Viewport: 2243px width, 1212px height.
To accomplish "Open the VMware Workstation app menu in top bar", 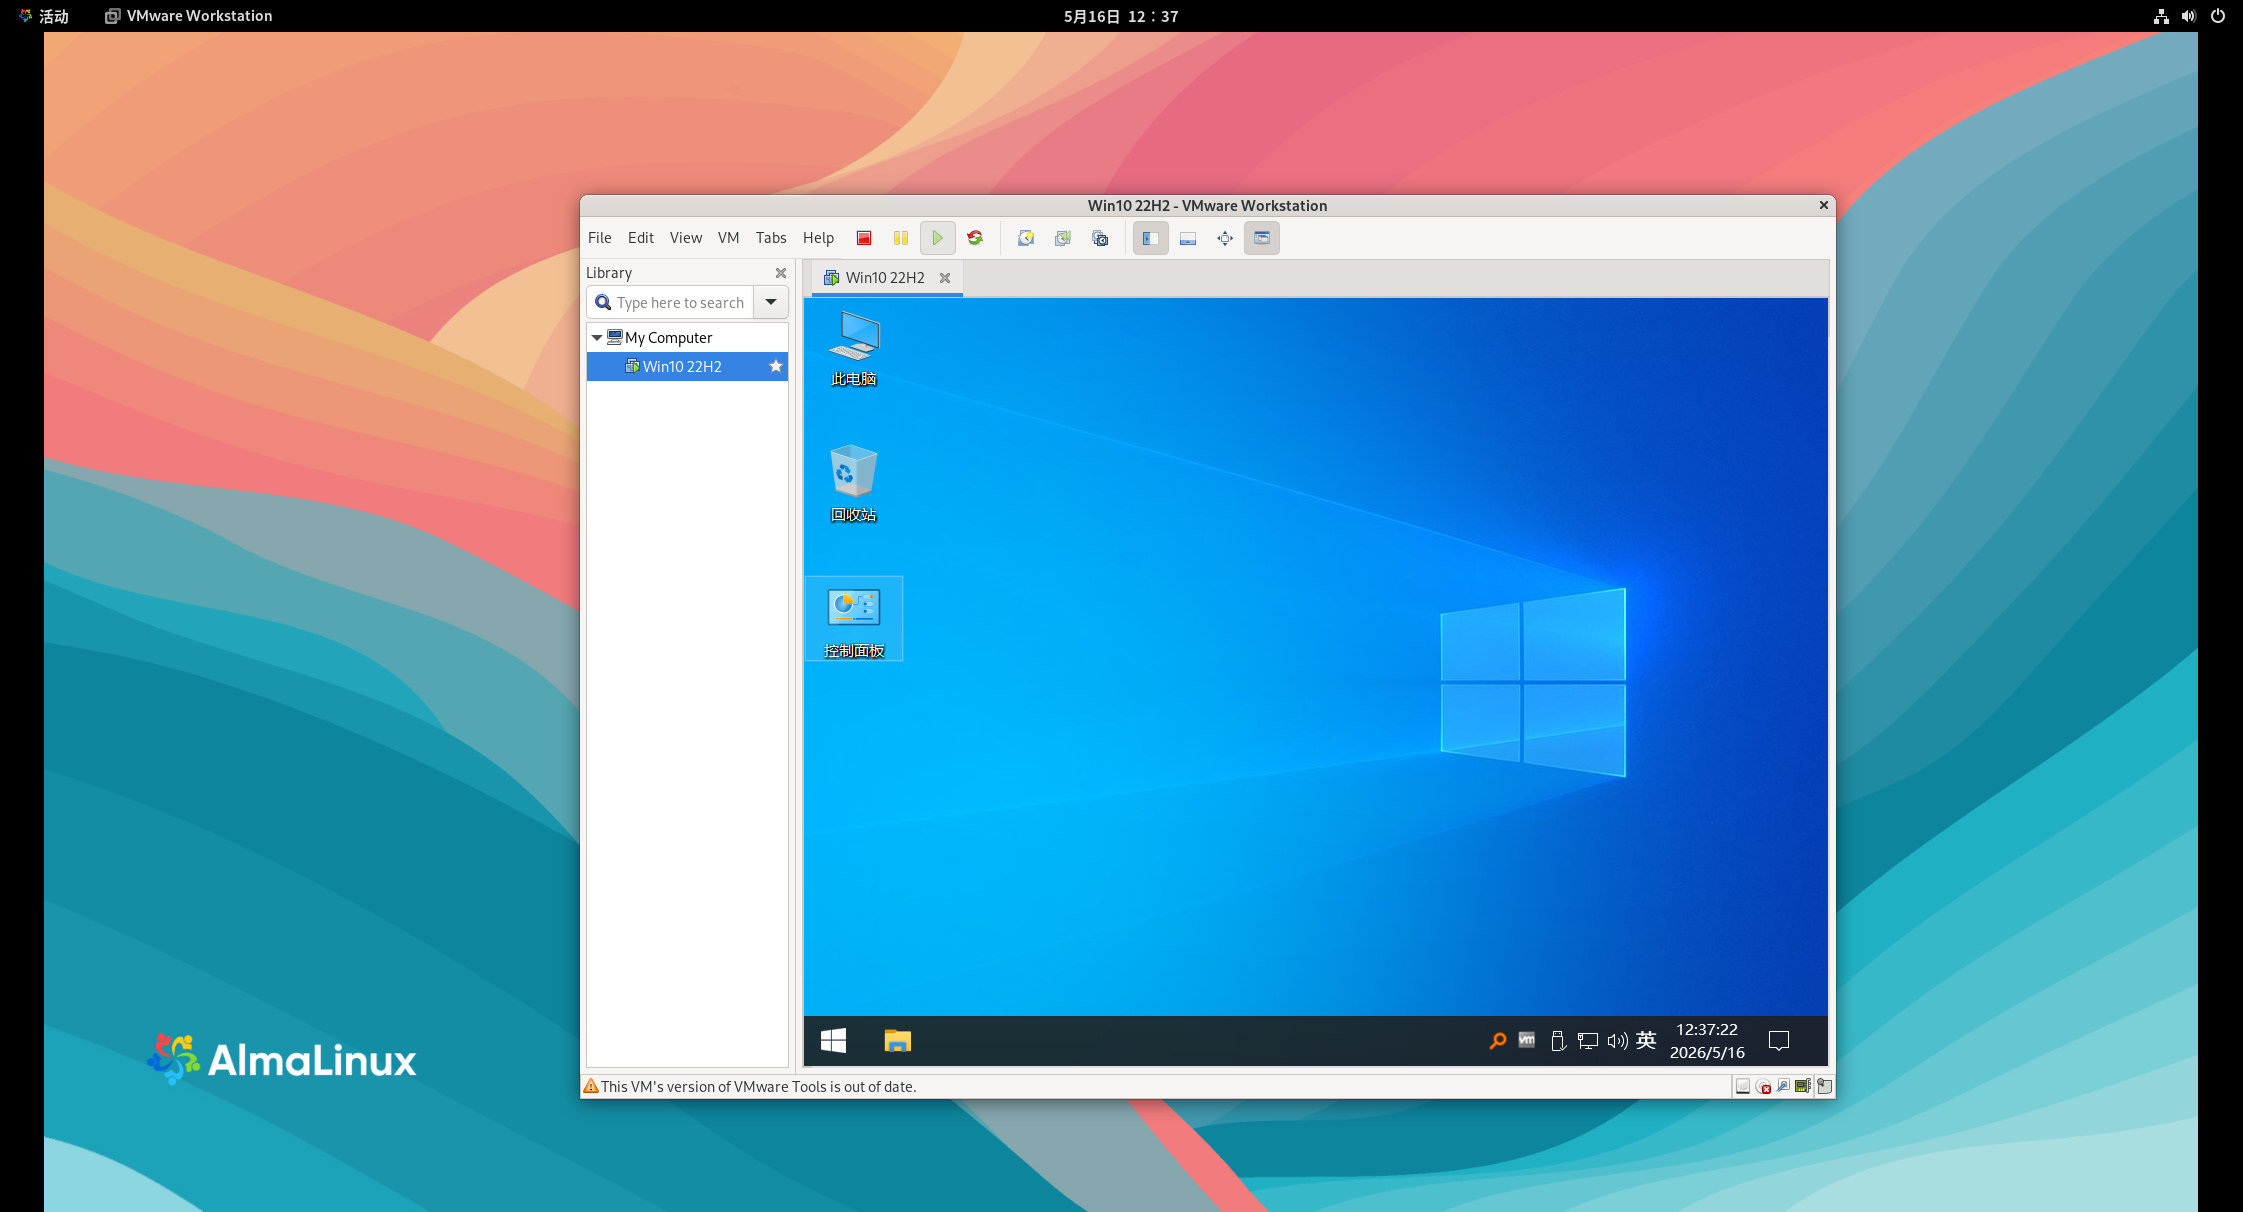I will click(189, 16).
